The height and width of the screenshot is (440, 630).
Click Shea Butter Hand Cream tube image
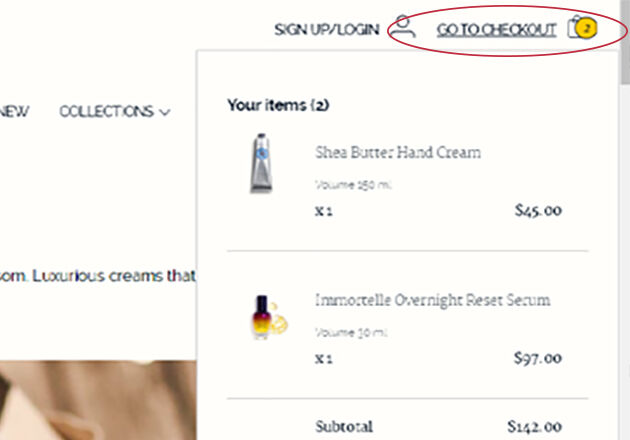(261, 163)
